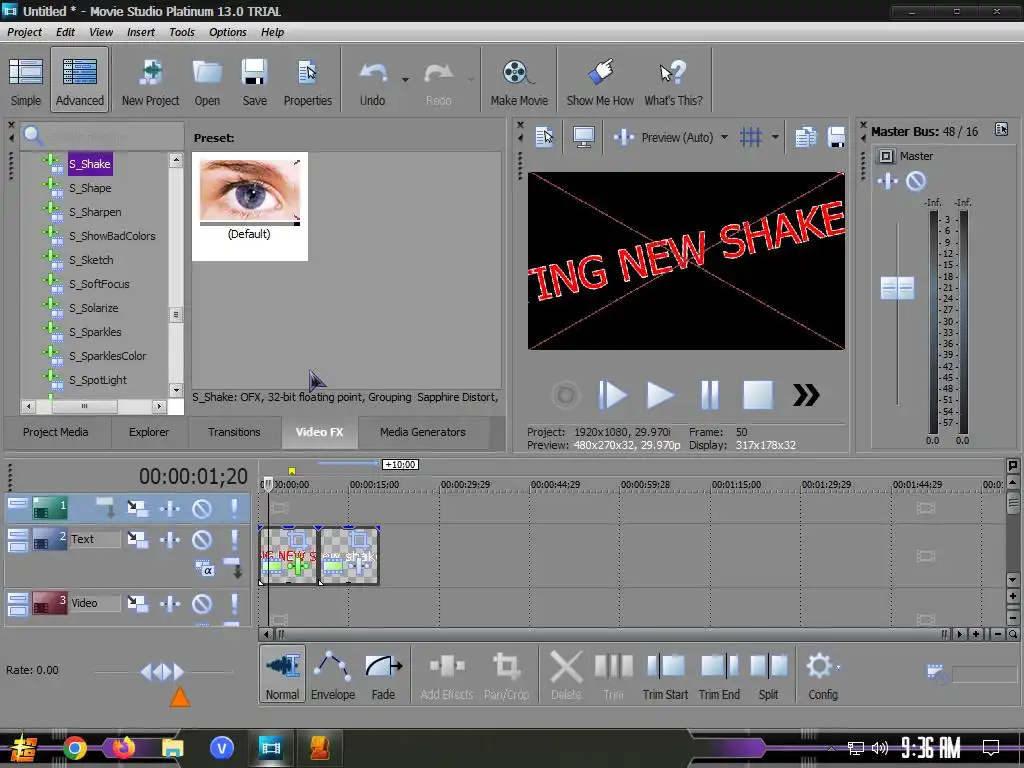Switch to Advanced mode
Screen dimensions: 1024x768
pos(80,82)
